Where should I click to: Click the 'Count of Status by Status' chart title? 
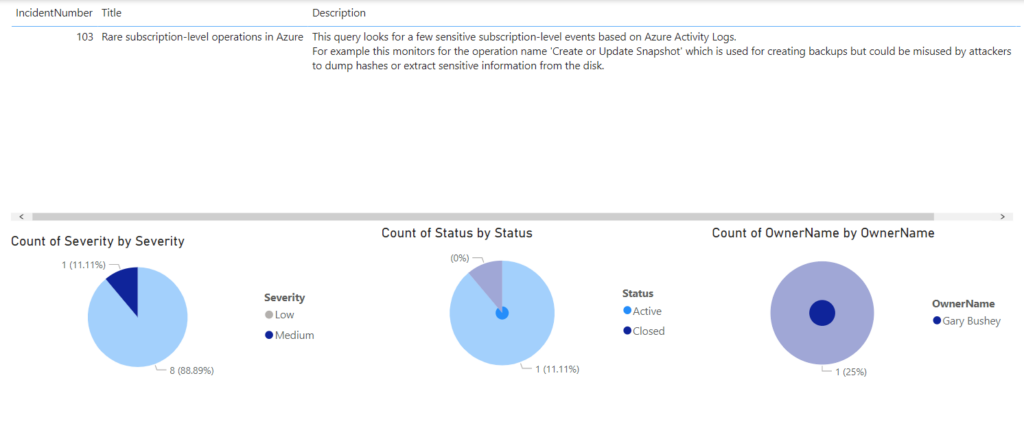coord(457,233)
